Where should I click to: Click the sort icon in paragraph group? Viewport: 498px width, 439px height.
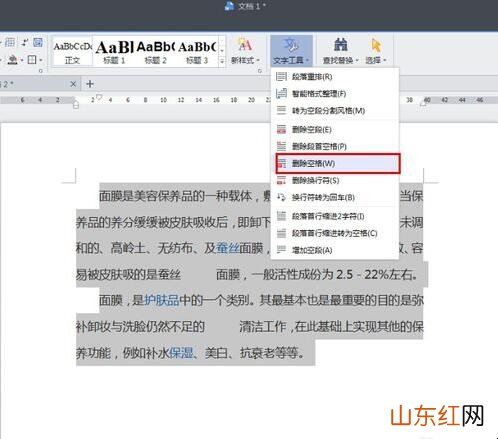25,42
